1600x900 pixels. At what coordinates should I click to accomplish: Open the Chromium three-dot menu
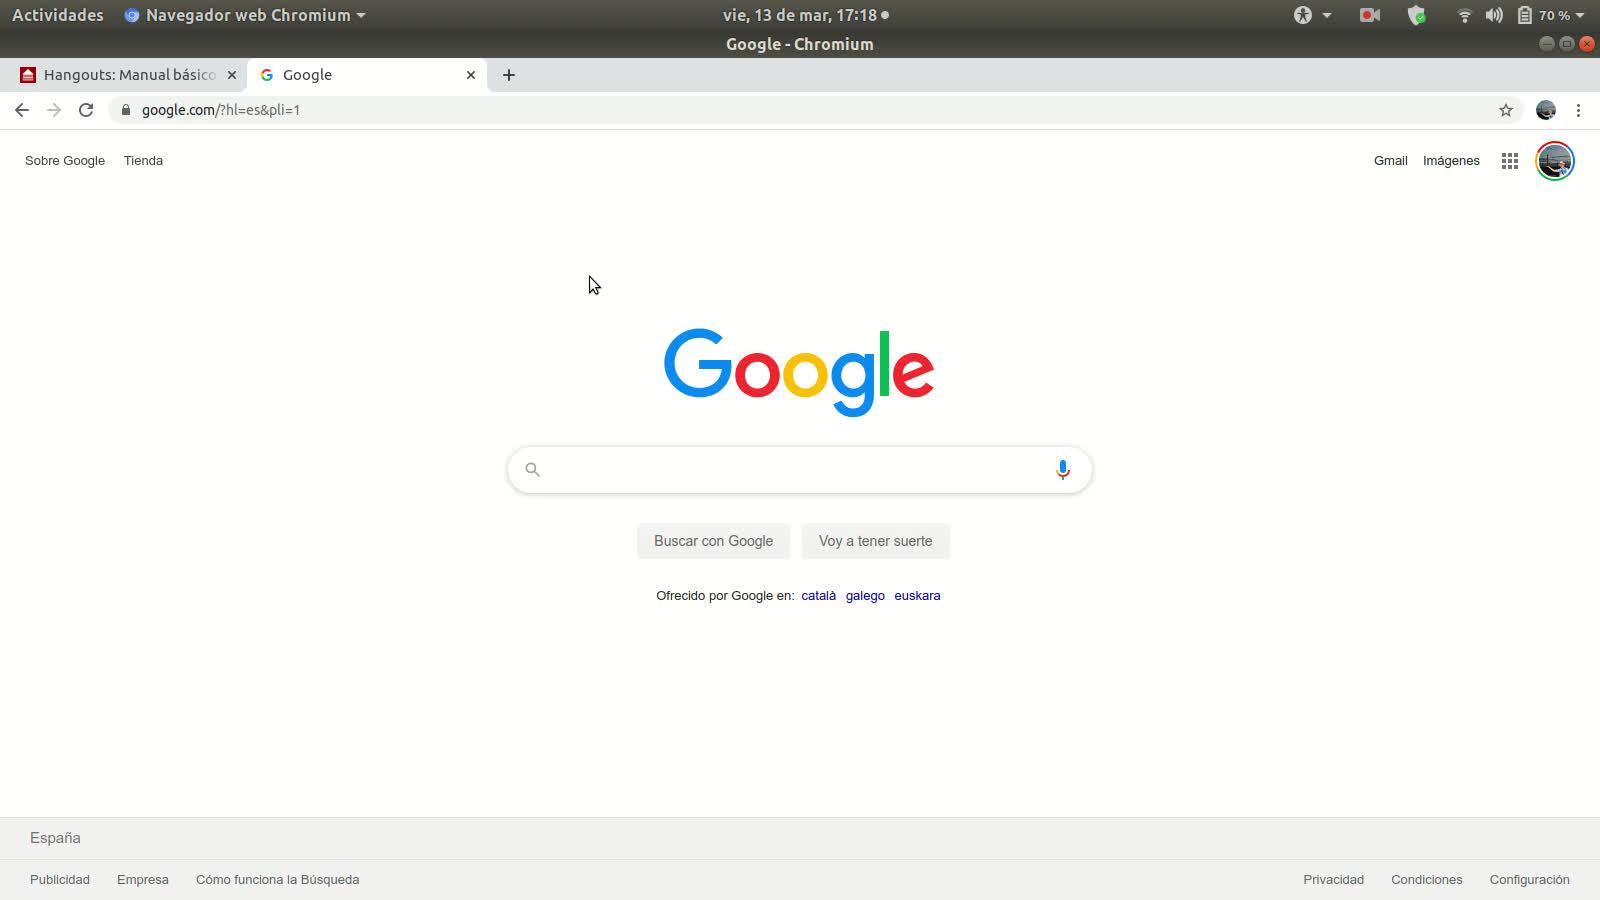1578,110
